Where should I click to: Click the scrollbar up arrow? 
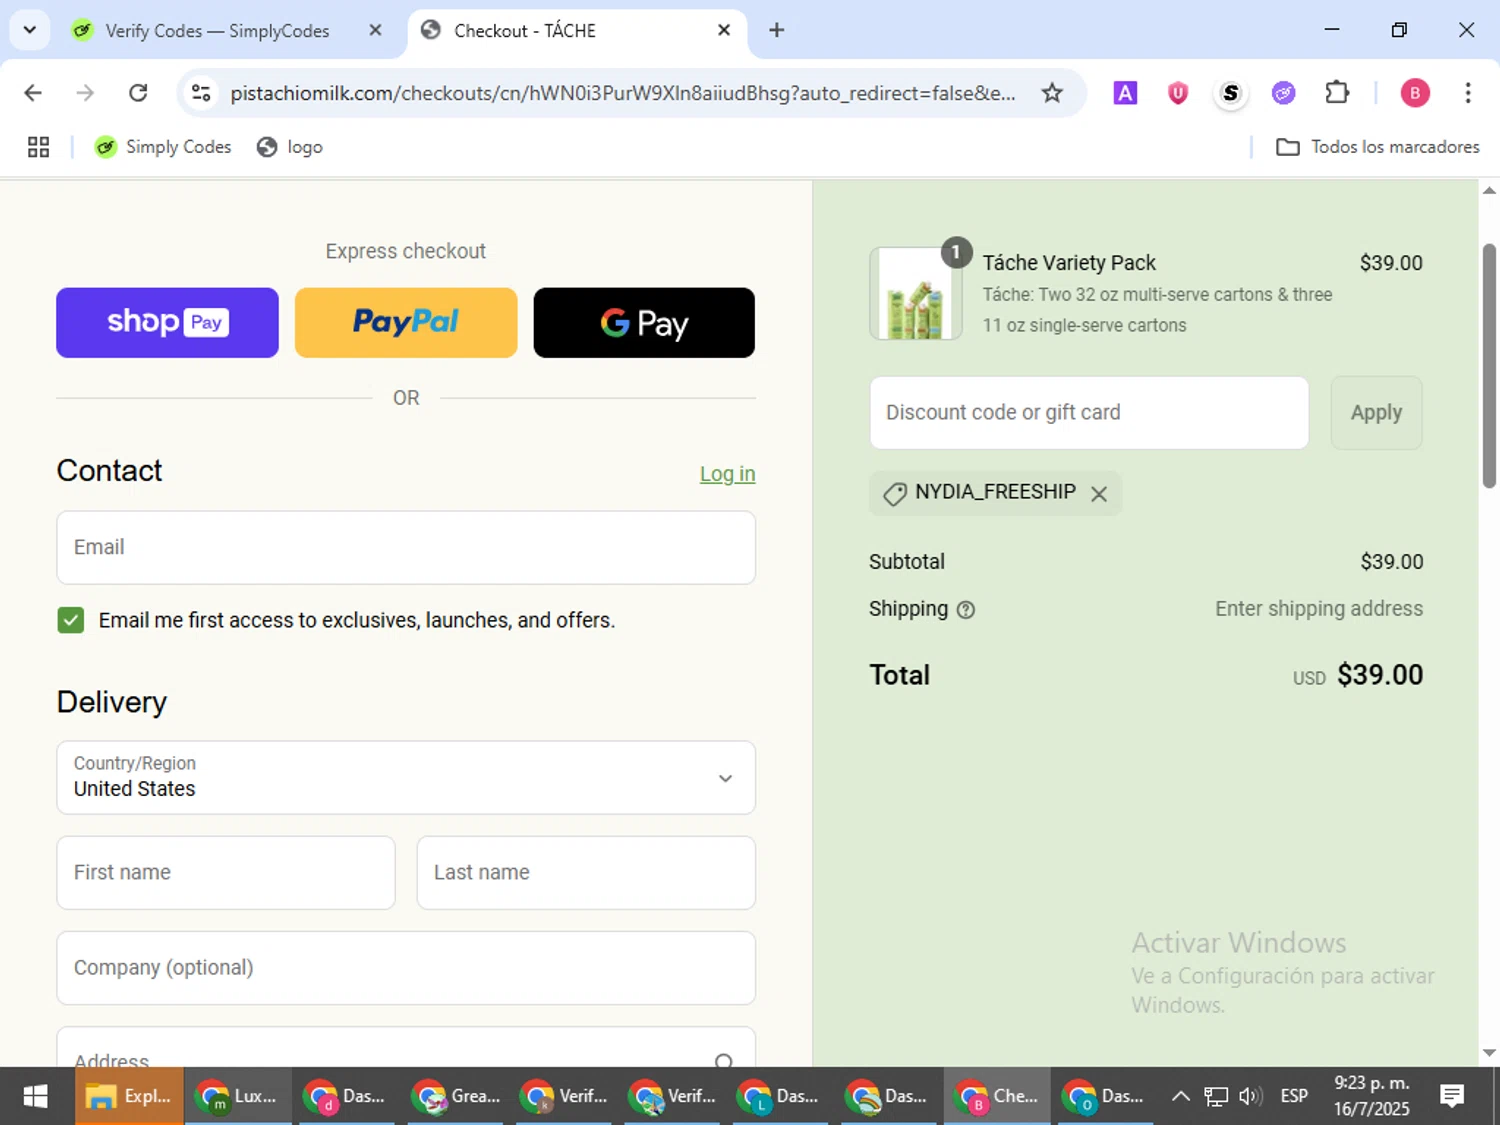point(1489,190)
